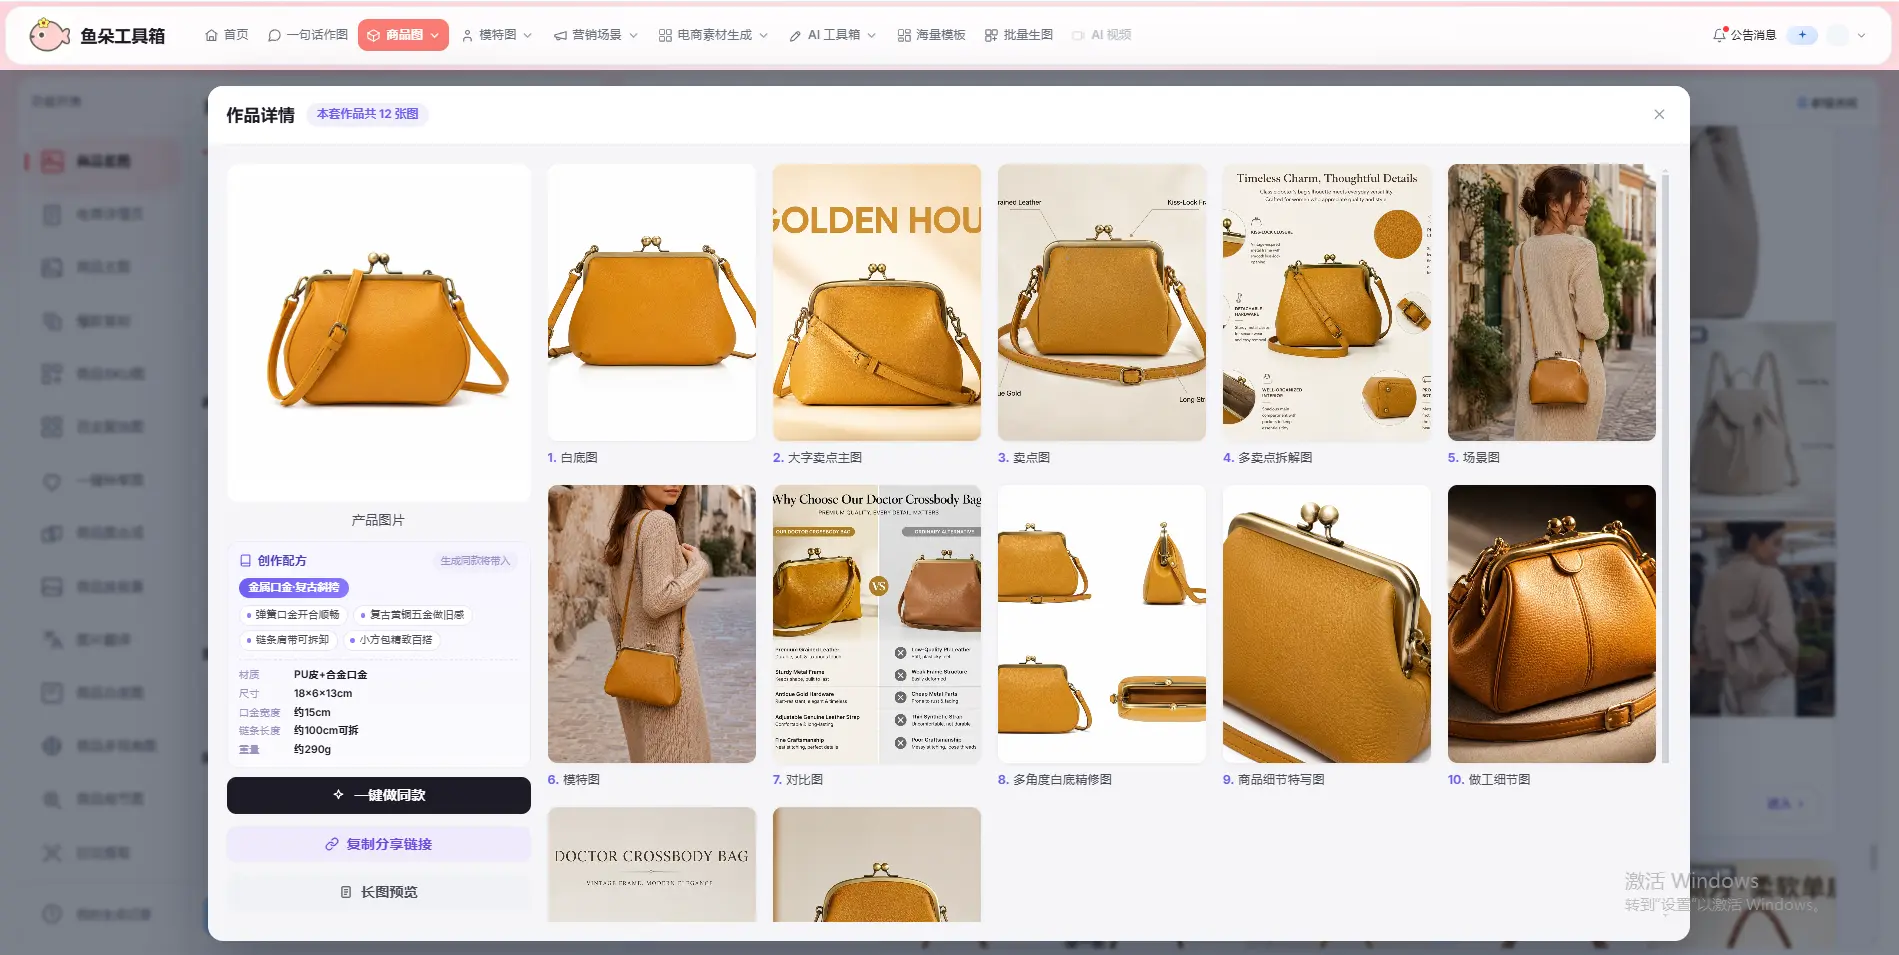The height and width of the screenshot is (955, 1899).
Task: Open the 公告消息 bell notification
Action: pos(1744,35)
